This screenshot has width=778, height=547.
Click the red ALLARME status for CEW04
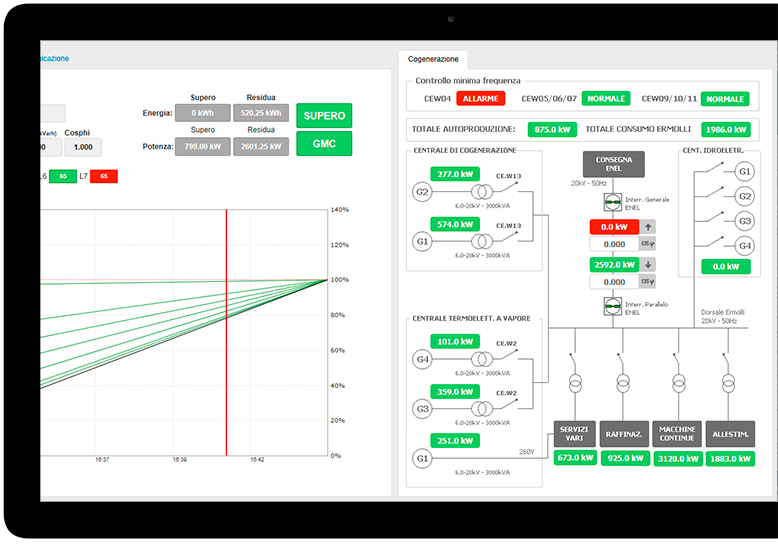pos(481,99)
